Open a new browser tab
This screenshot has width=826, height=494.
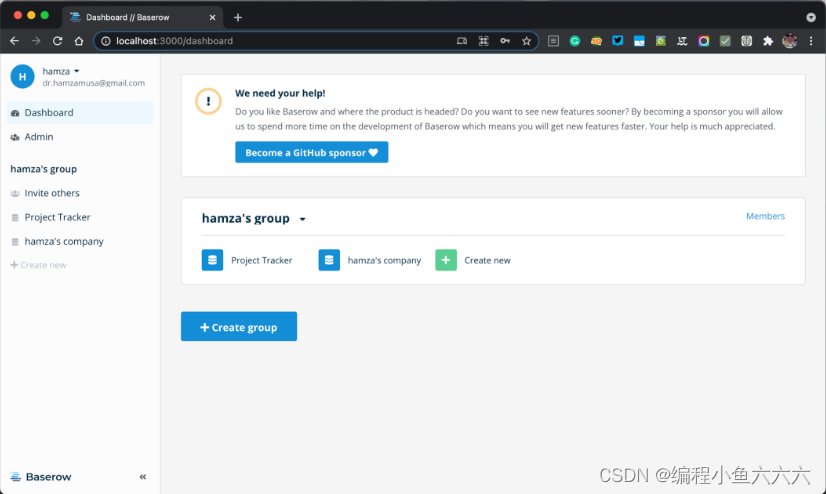[238, 17]
